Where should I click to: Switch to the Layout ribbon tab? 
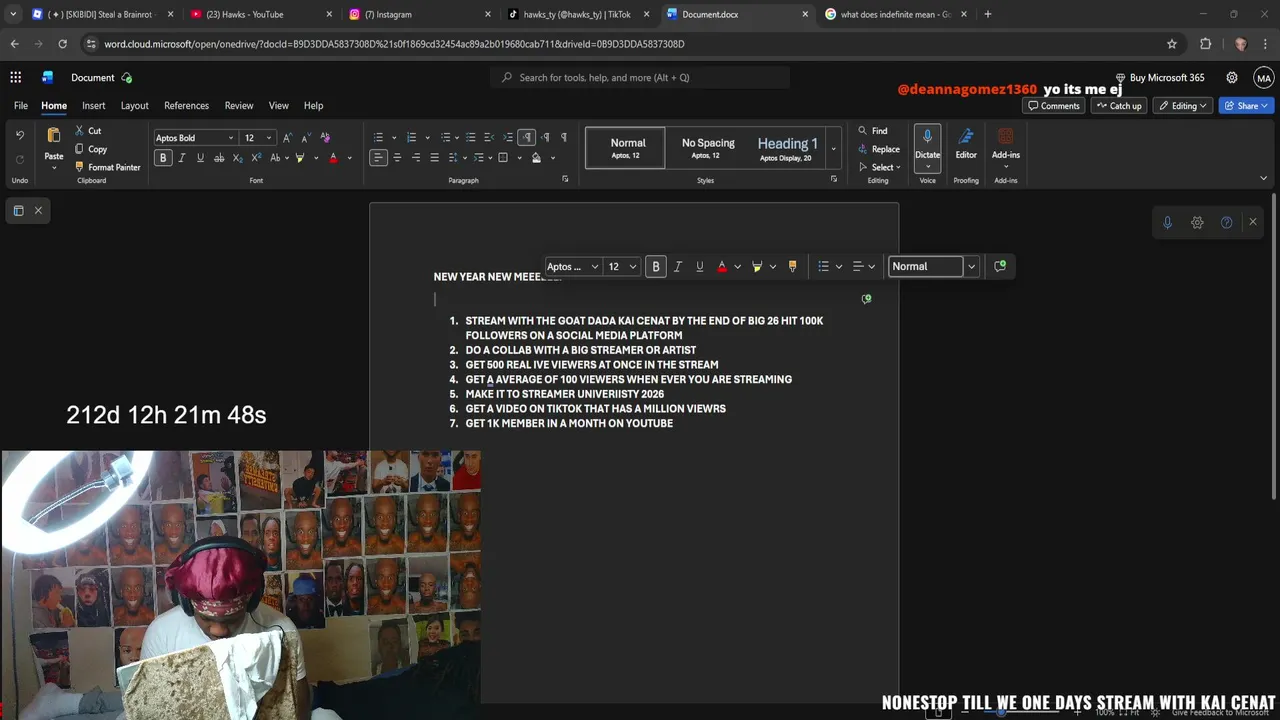(134, 105)
